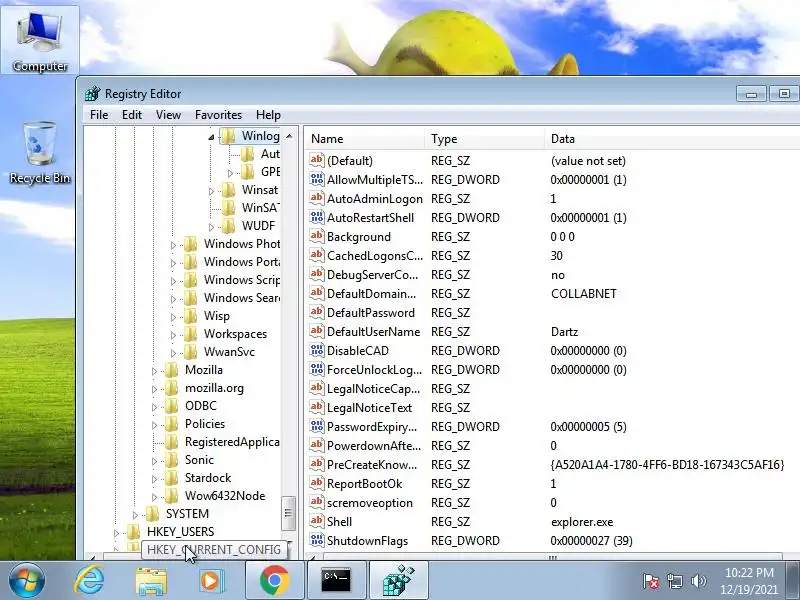Image resolution: width=800 pixels, height=600 pixels.
Task: Select the CachedLogonsC... value
Action: (375, 256)
